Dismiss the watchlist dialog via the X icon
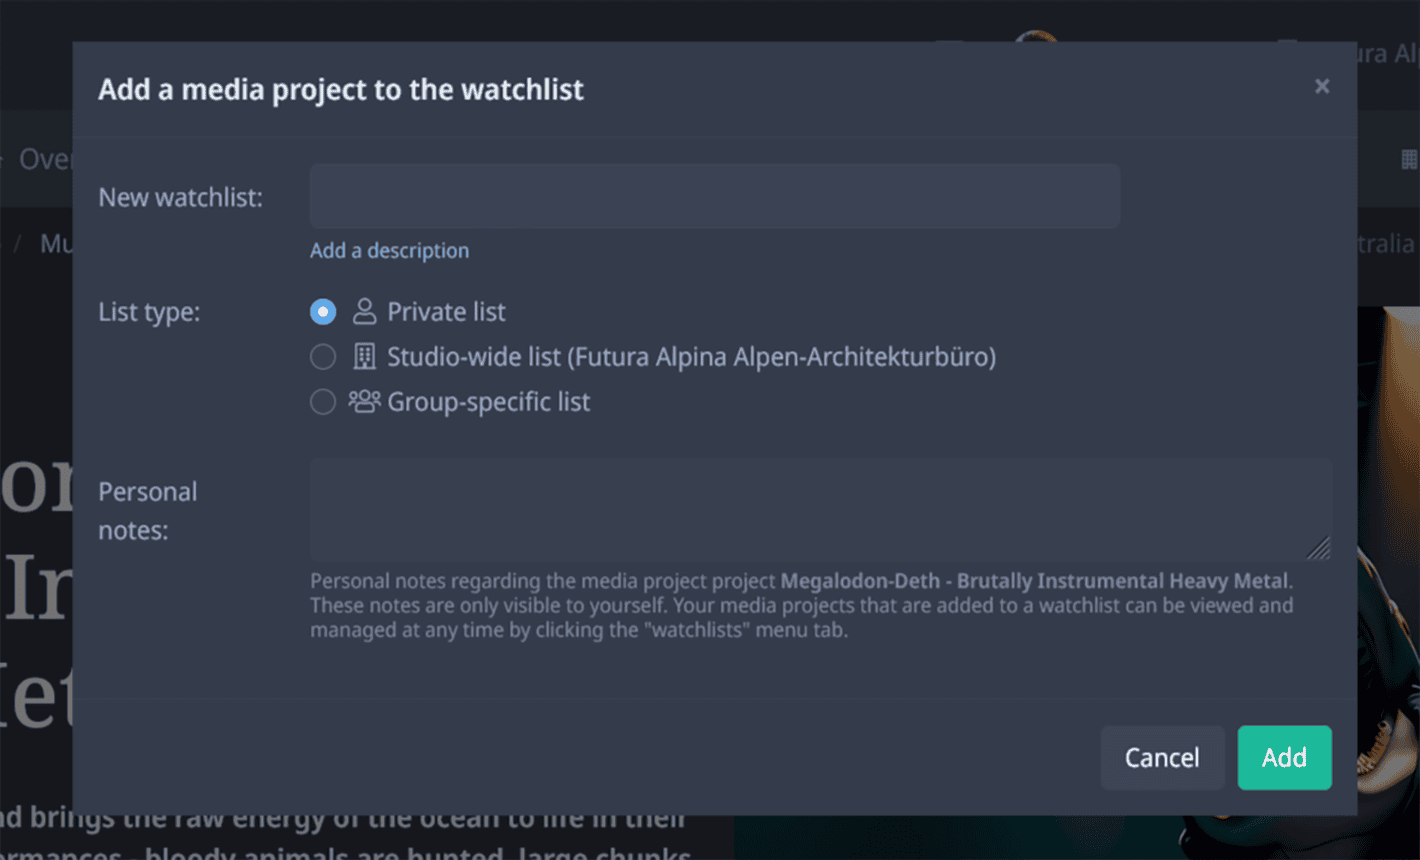The width and height of the screenshot is (1420, 860). (1322, 86)
